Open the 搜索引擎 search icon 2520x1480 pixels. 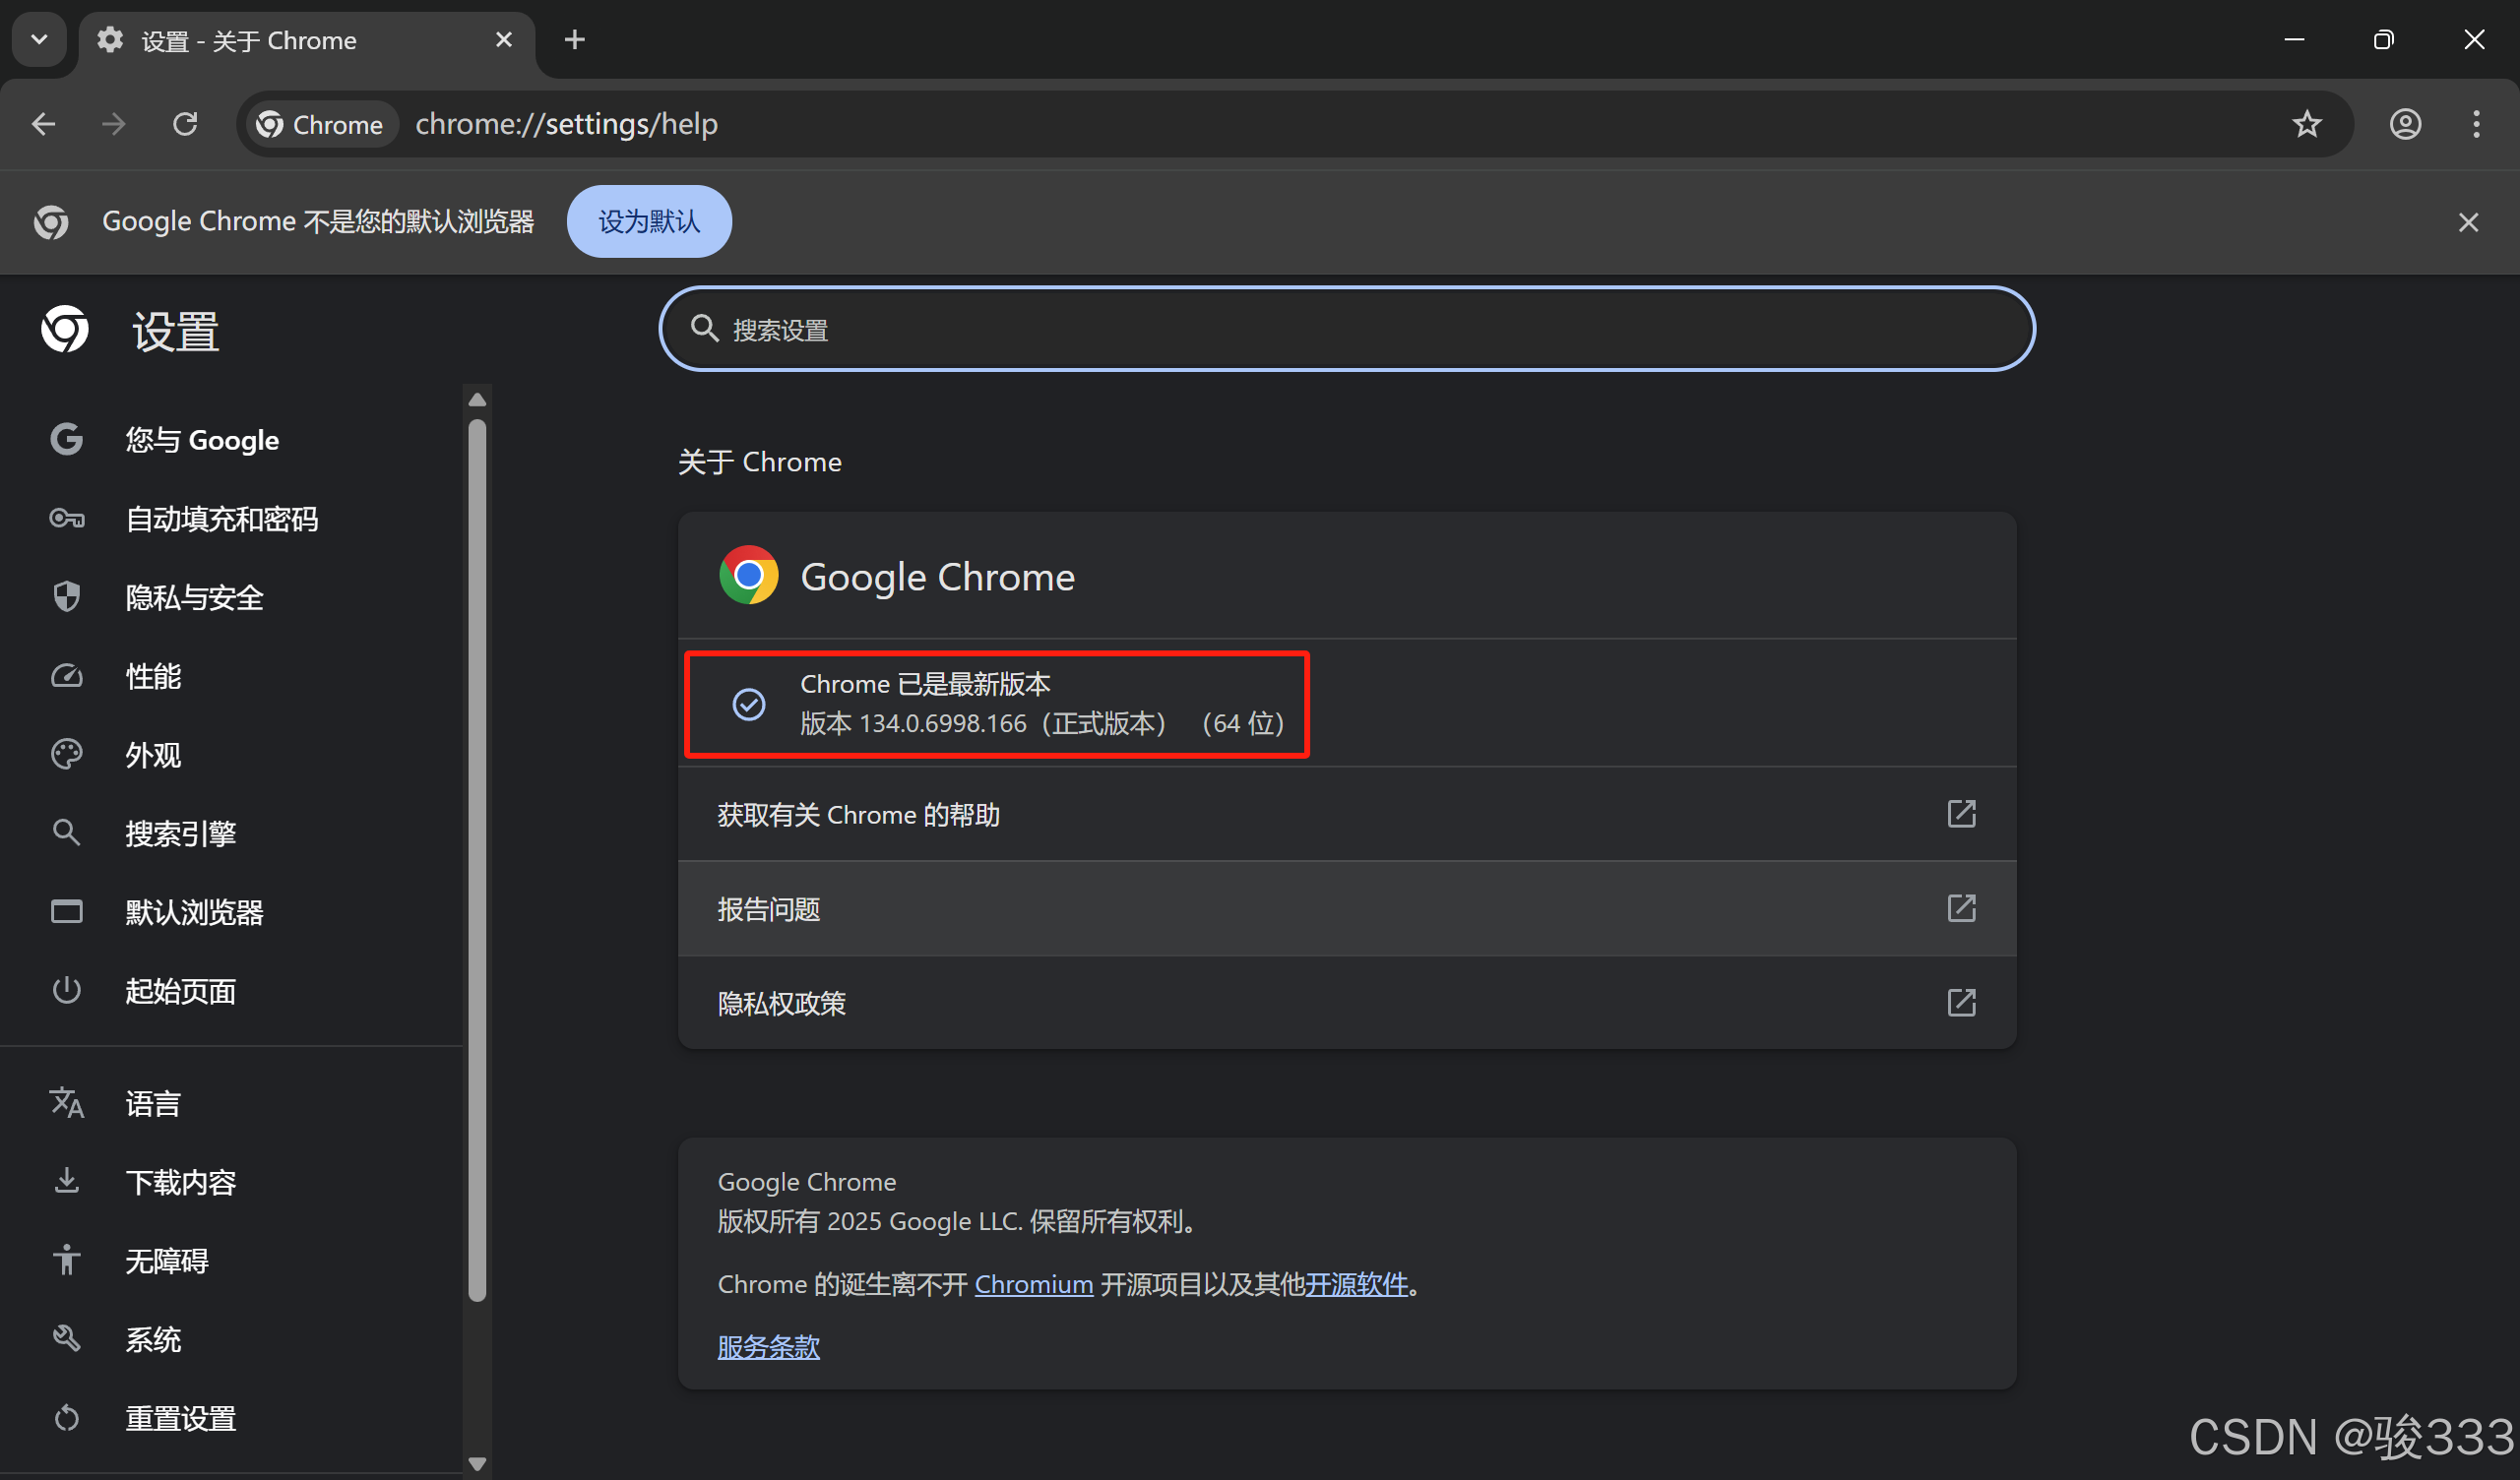tap(66, 832)
